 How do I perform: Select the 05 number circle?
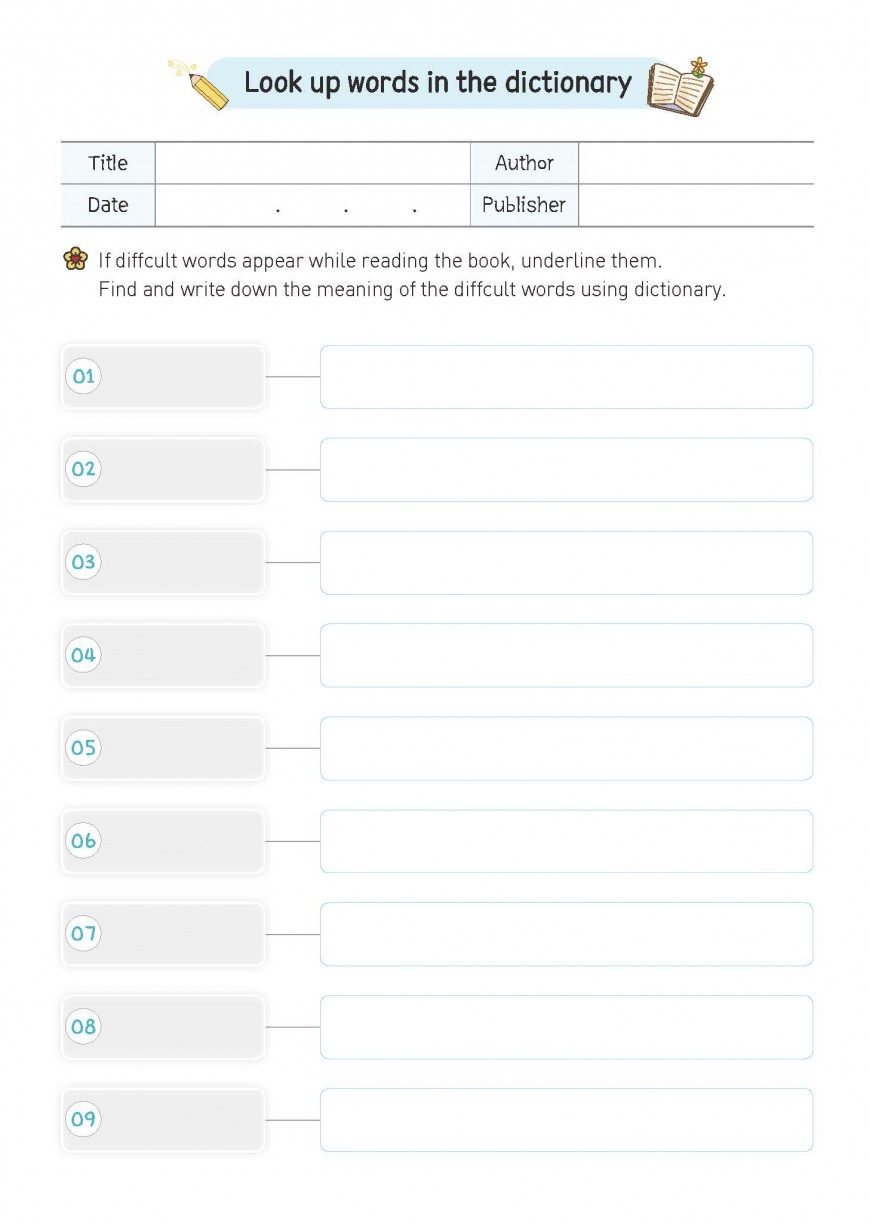83,748
